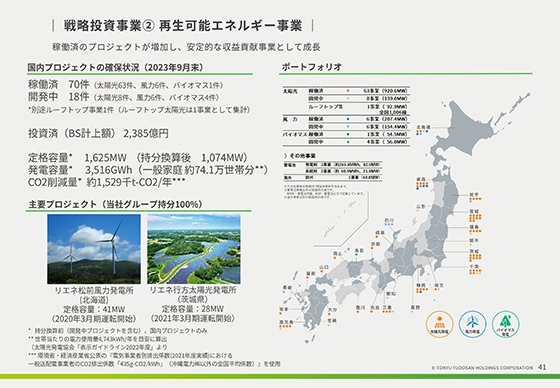This screenshot has width=560, height=388.
Task: Click the 発電容量 3,516GWh line
Action: point(148,170)
